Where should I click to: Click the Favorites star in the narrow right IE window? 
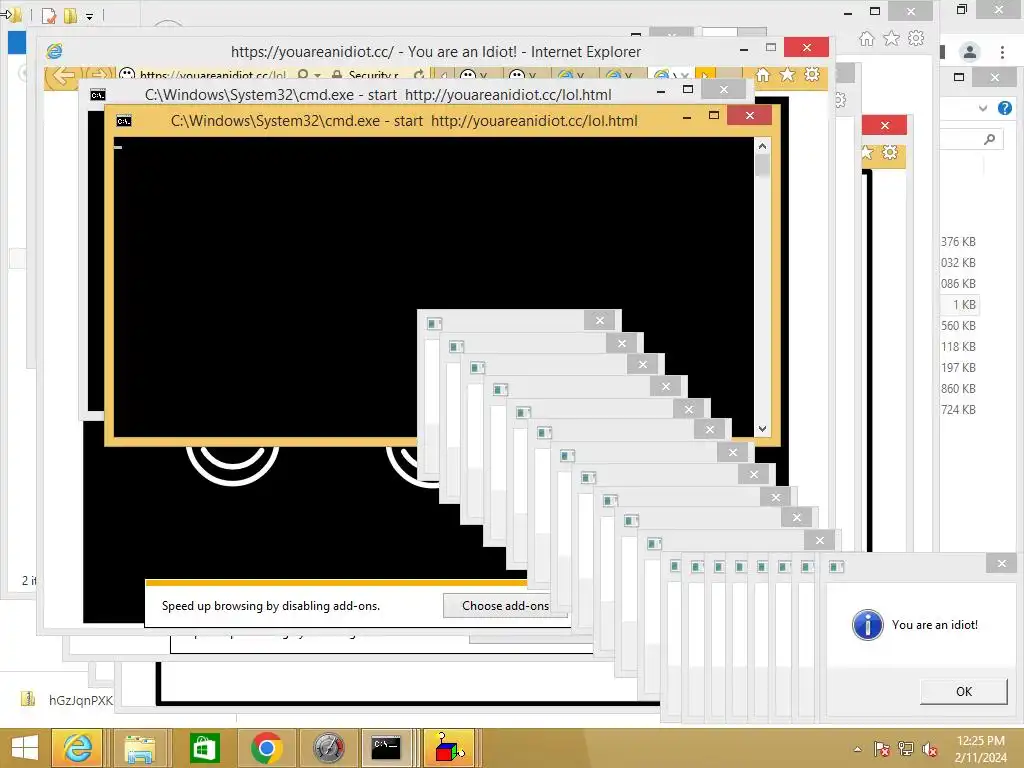[867, 153]
